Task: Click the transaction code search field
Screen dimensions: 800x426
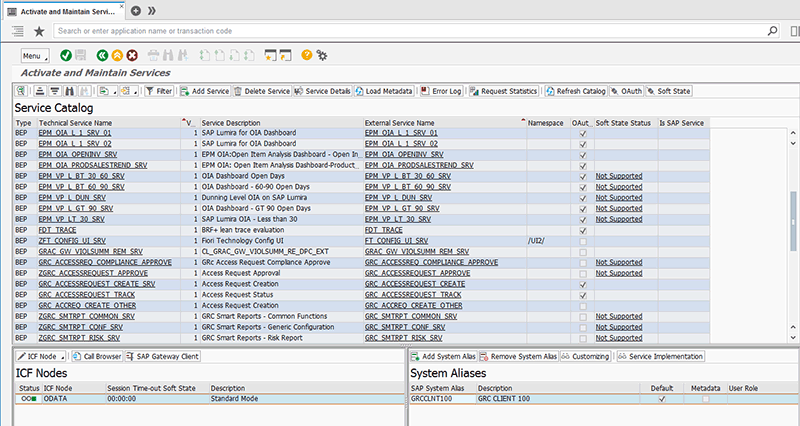Action: [x=400, y=31]
